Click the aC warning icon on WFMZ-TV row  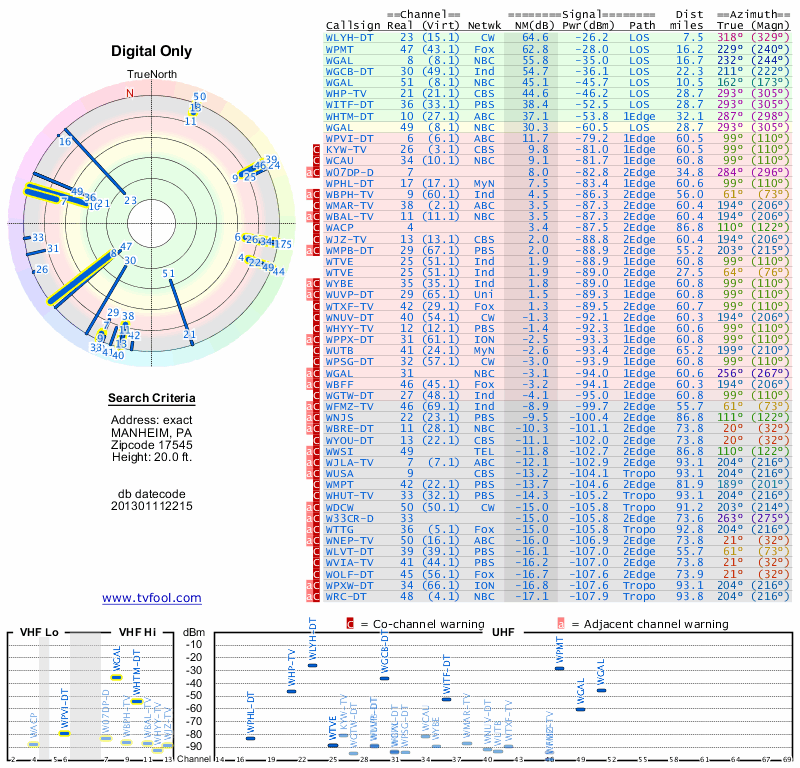tap(313, 407)
